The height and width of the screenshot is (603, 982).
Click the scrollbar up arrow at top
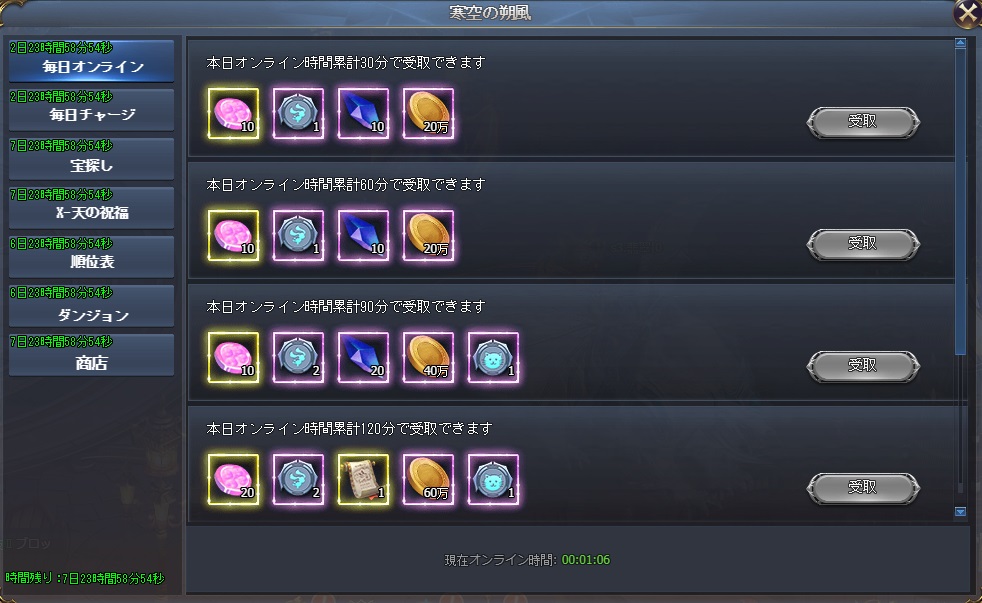click(x=960, y=43)
